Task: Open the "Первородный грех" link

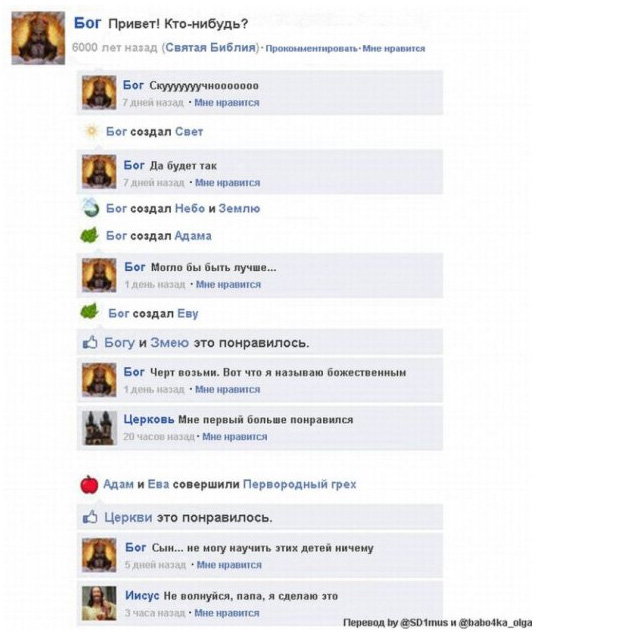Action: (x=300, y=484)
